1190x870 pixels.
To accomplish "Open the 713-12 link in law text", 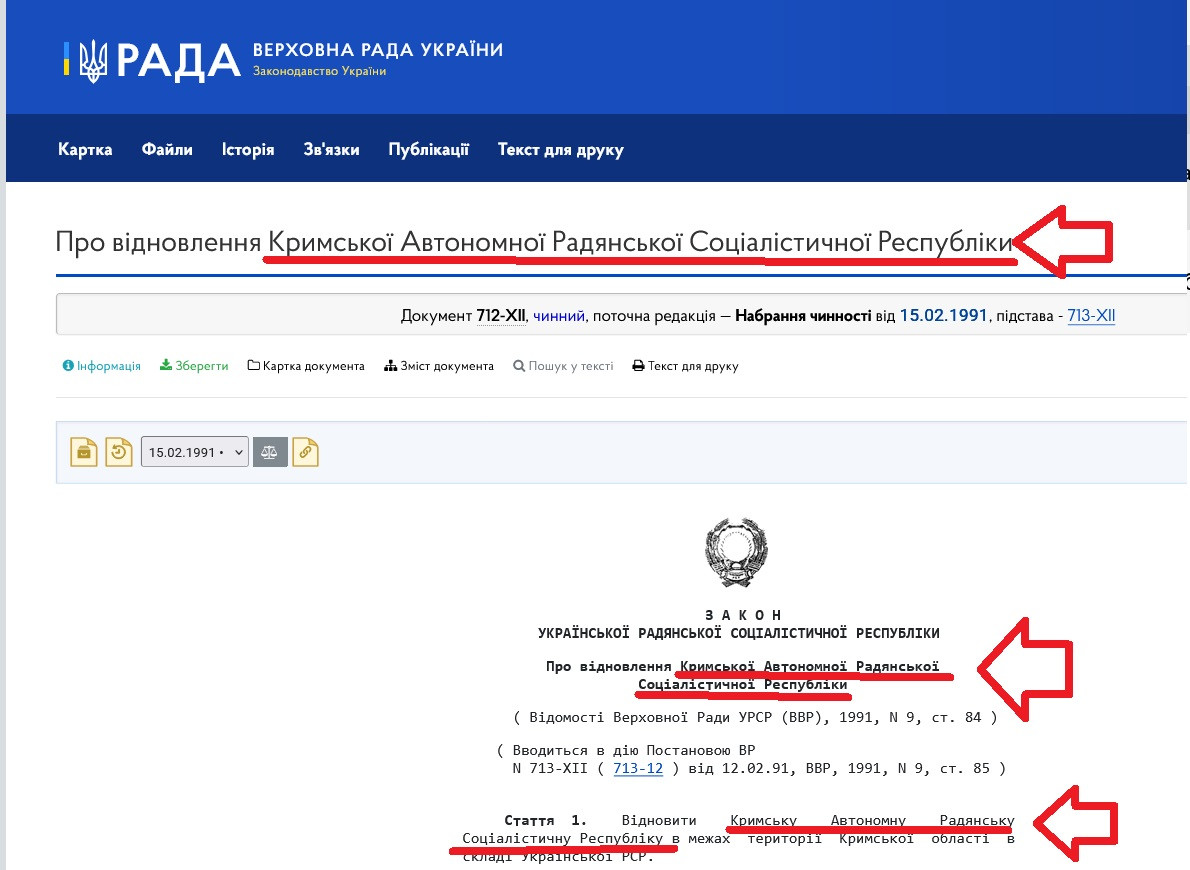I will pos(638,768).
